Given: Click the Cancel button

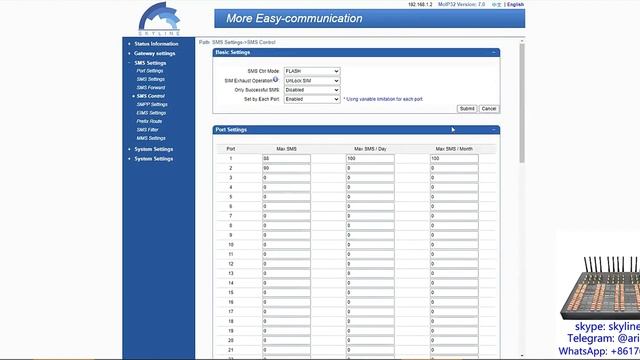Looking at the screenshot, I should (x=489, y=109).
